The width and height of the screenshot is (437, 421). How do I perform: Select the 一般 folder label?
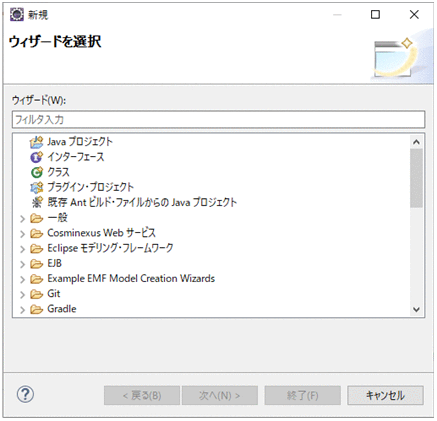pyautogui.click(x=57, y=218)
